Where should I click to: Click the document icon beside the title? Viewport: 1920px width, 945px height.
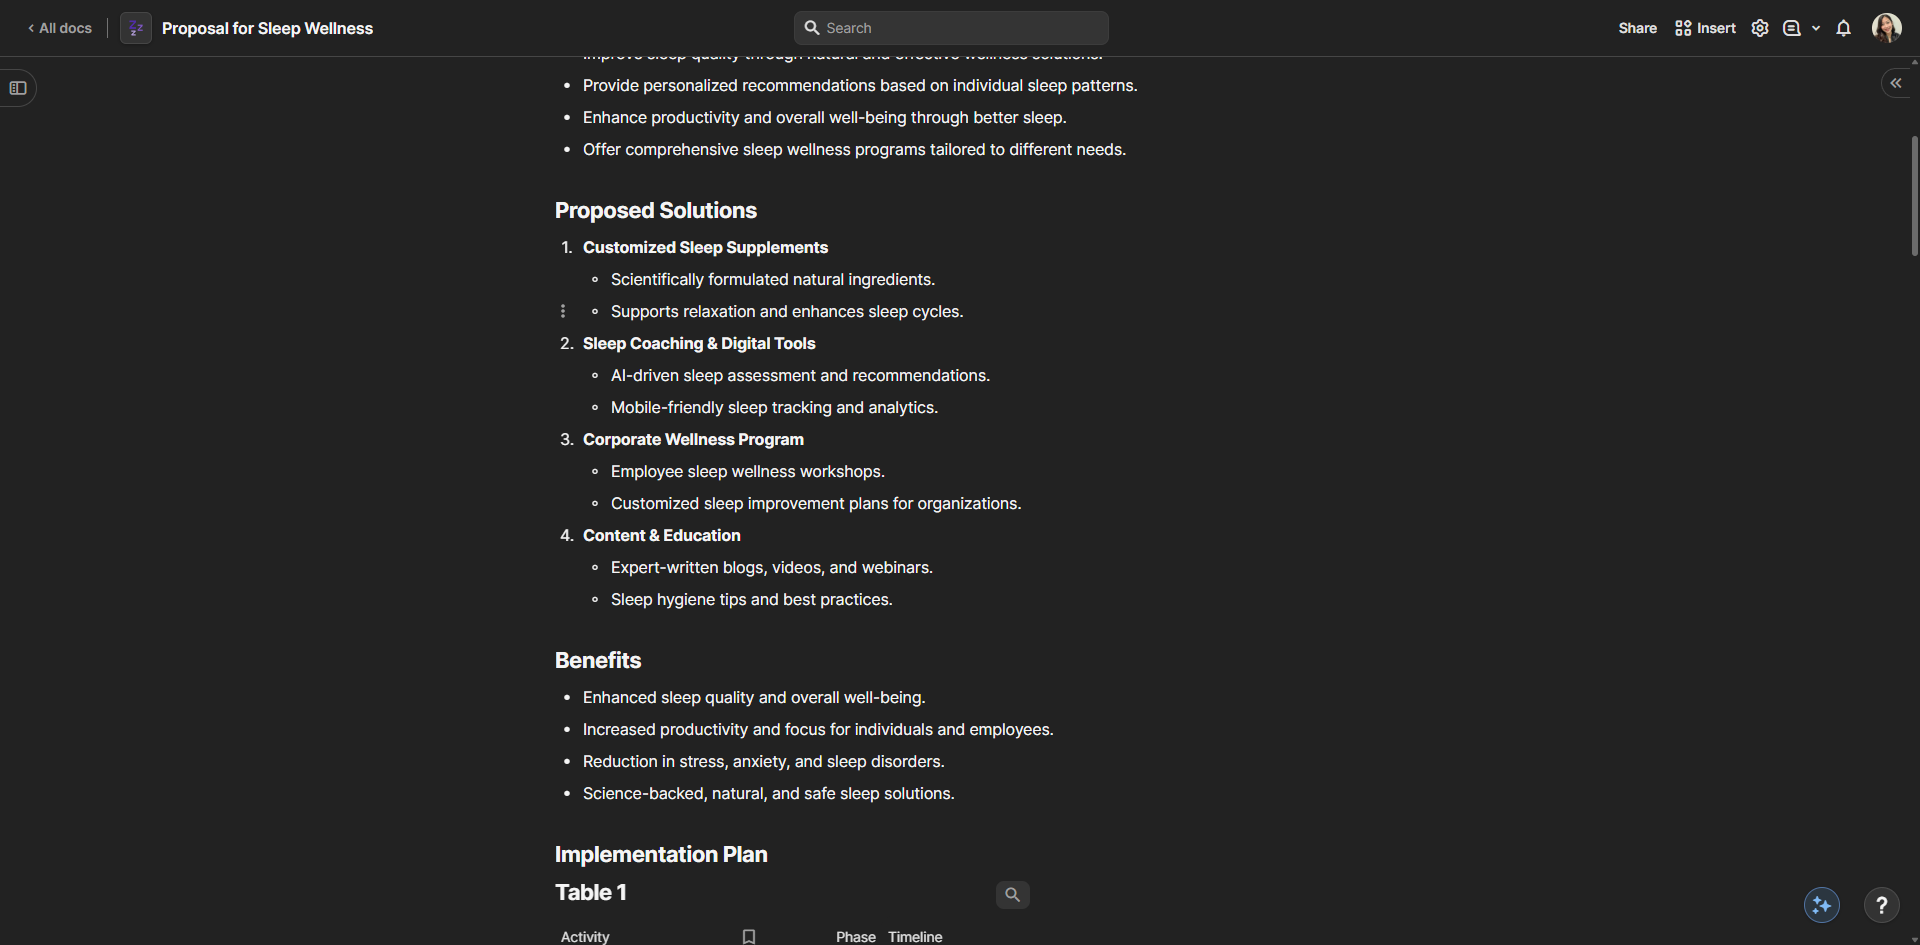tap(136, 28)
